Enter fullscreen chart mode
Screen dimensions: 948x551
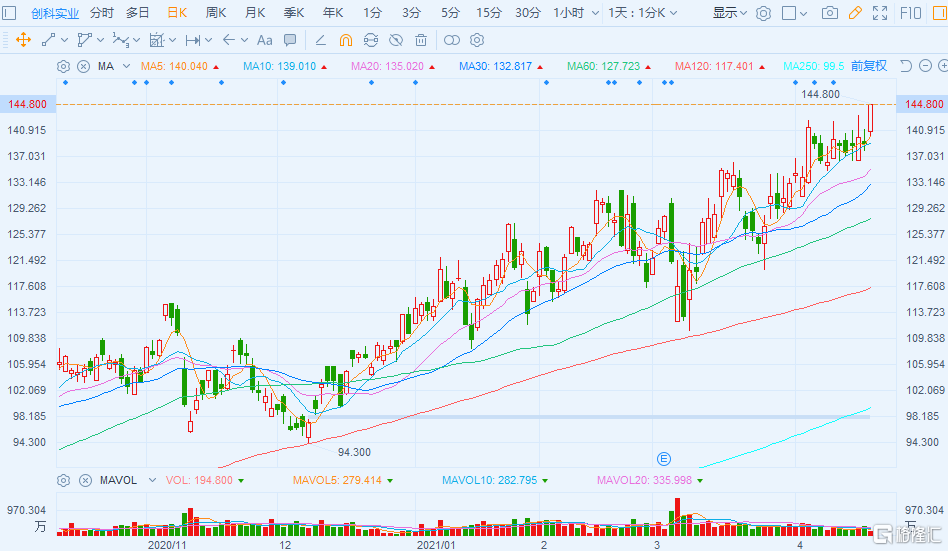click(879, 13)
